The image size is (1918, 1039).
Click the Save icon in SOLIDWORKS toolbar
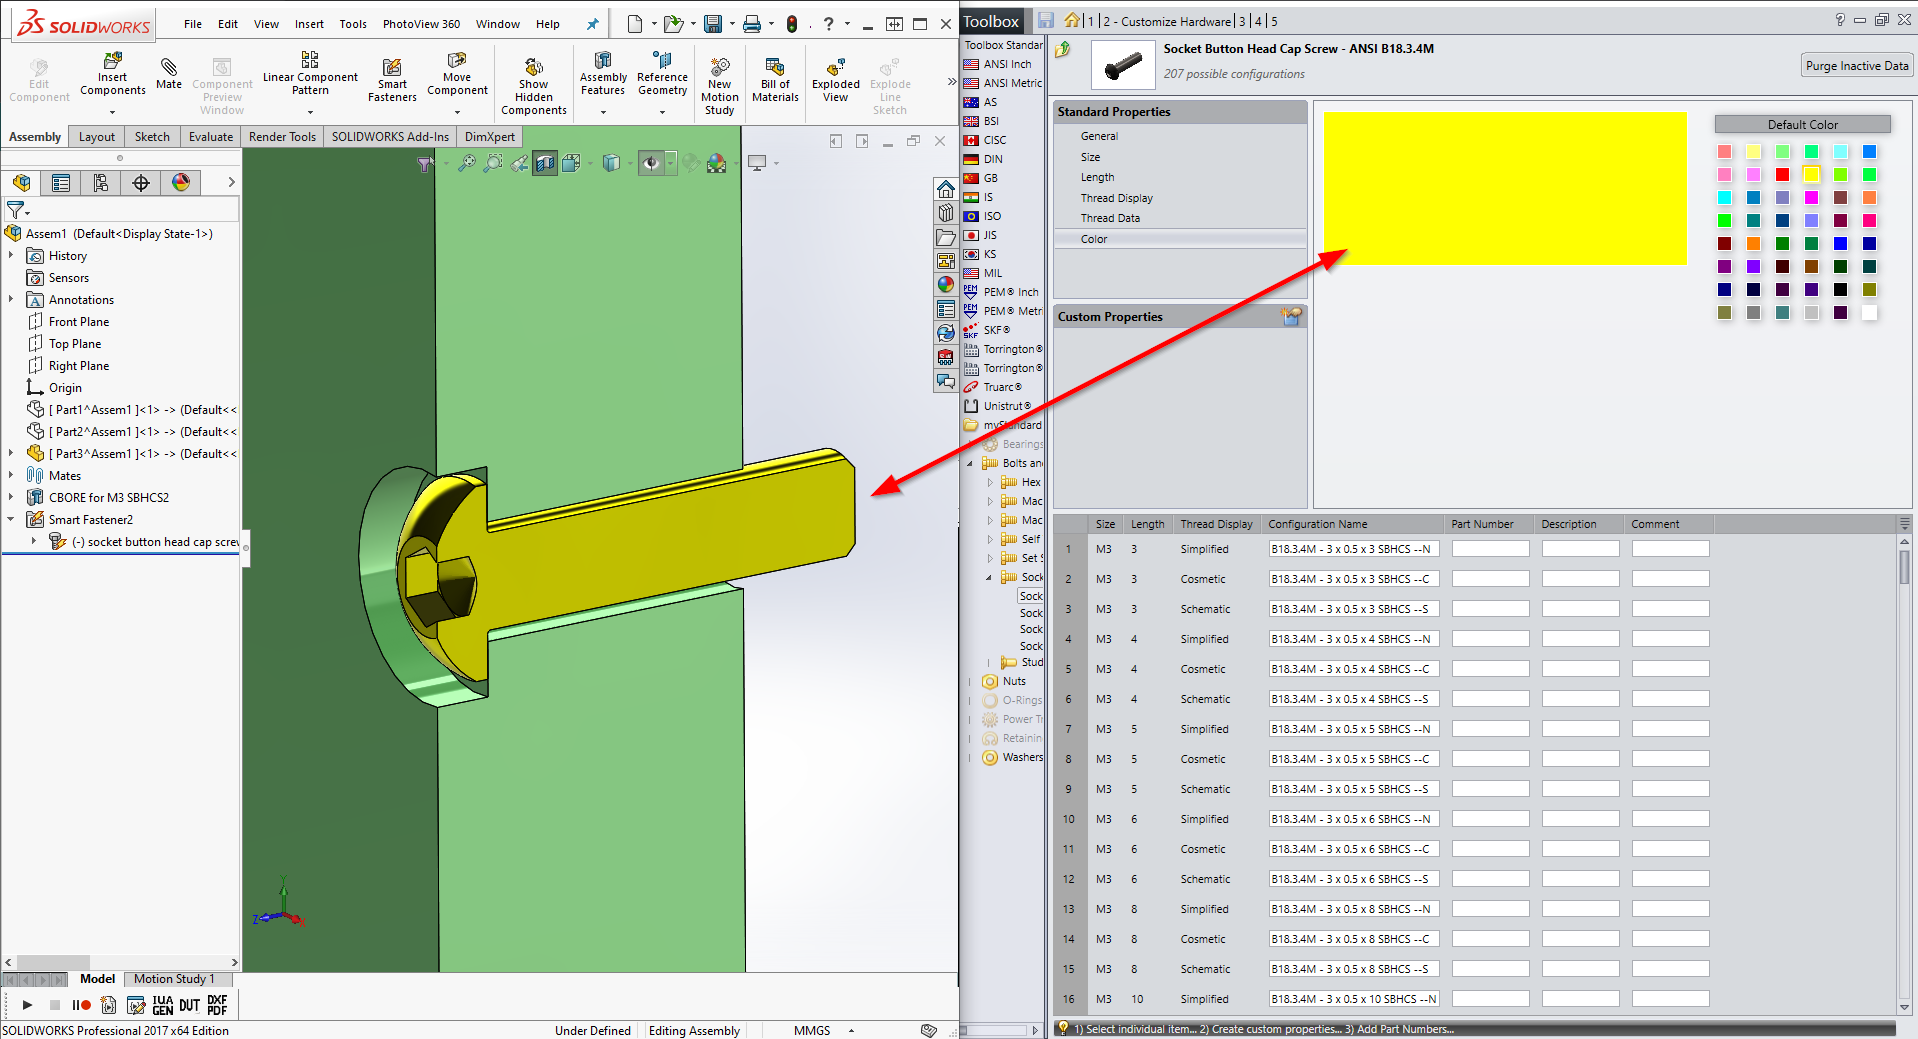click(713, 24)
